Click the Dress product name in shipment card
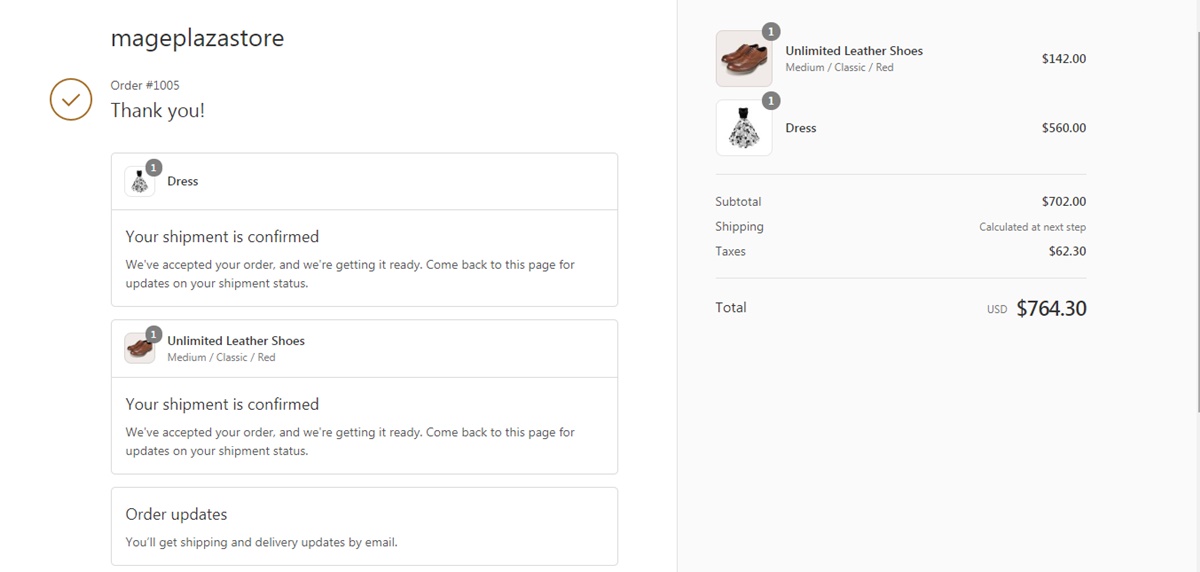 tap(183, 181)
